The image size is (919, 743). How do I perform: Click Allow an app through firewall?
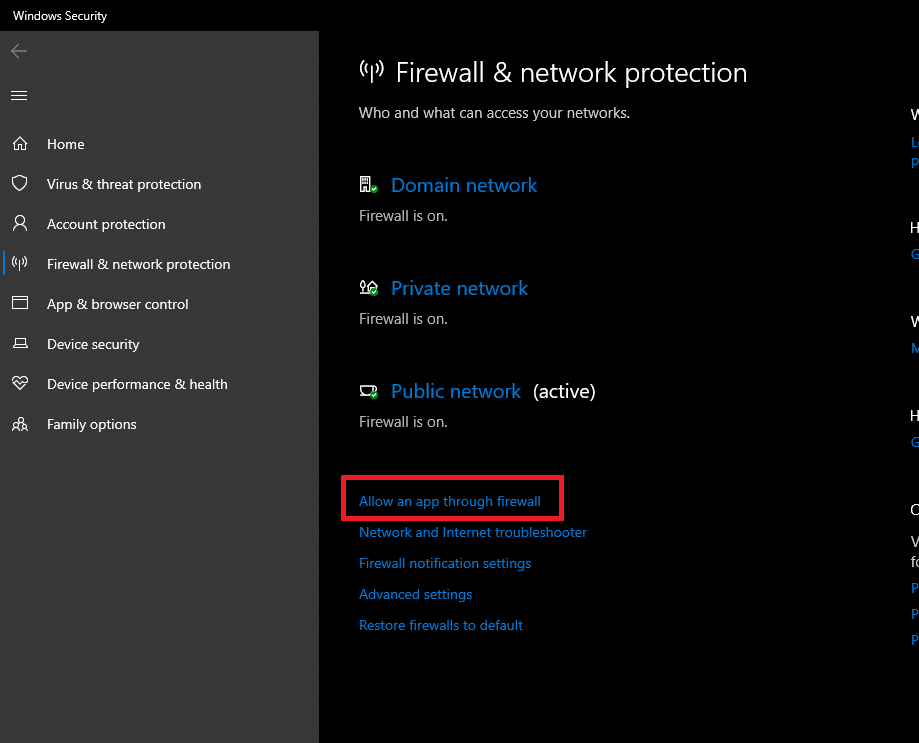450,501
